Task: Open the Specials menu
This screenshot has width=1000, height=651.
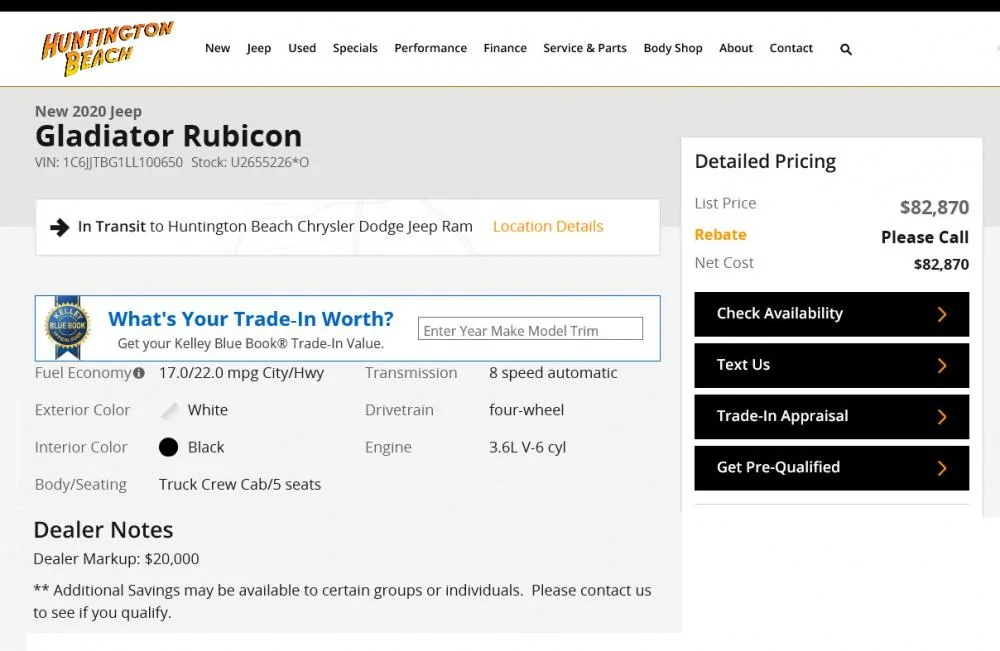Action: pos(355,48)
